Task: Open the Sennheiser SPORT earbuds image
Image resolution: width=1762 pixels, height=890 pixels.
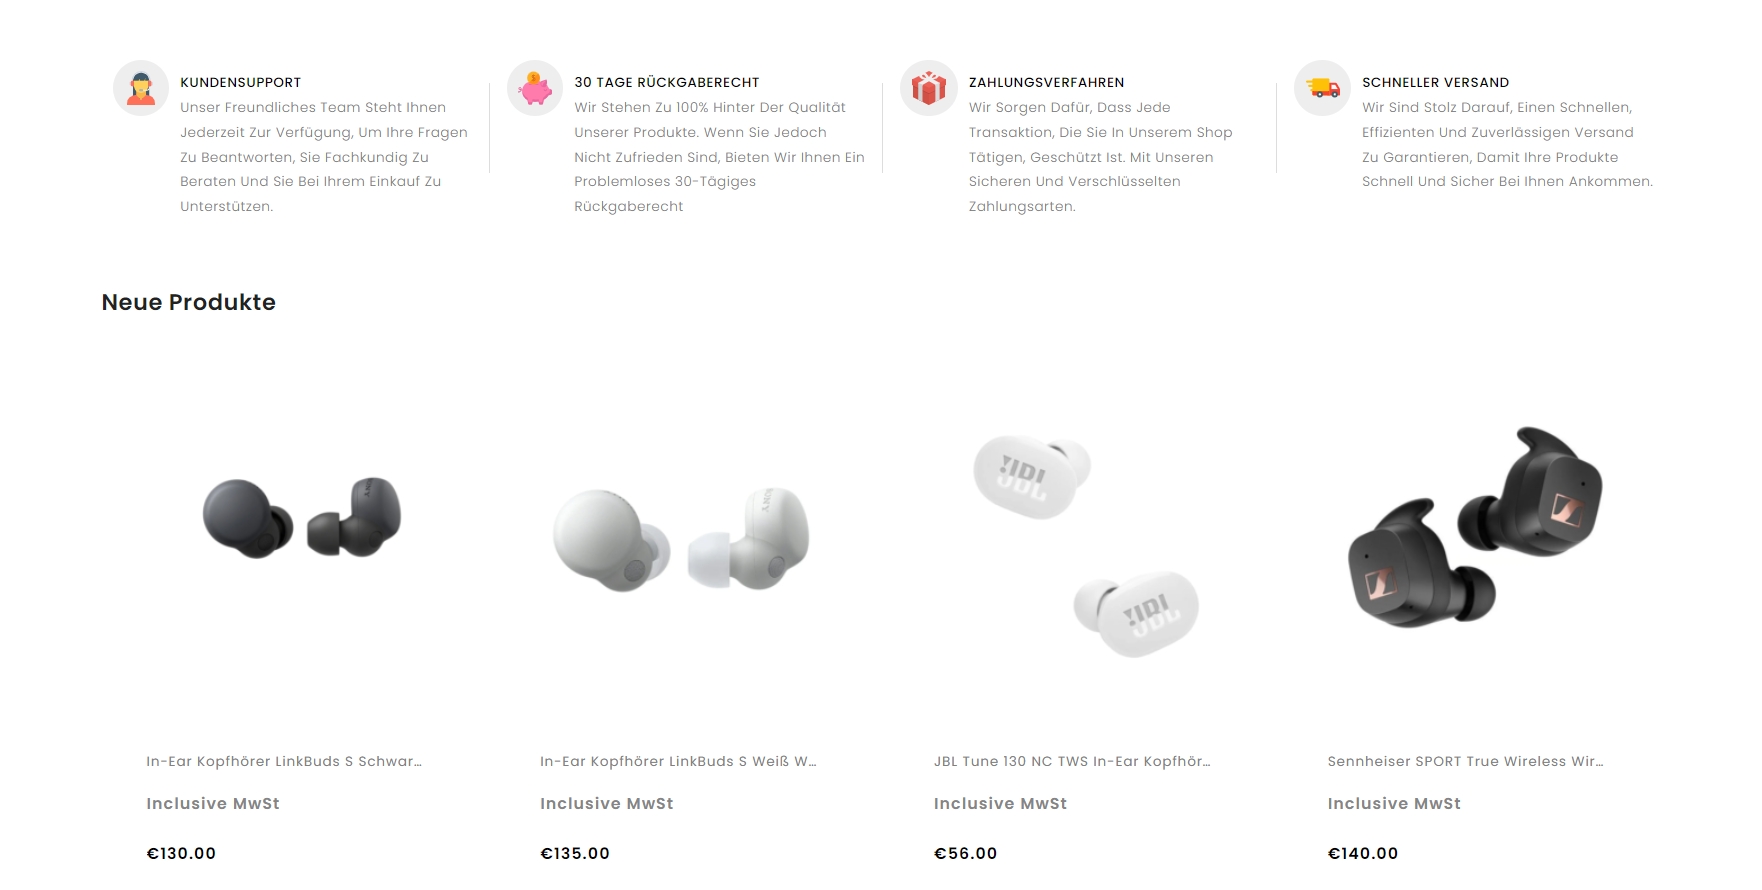Action: coord(1475,527)
